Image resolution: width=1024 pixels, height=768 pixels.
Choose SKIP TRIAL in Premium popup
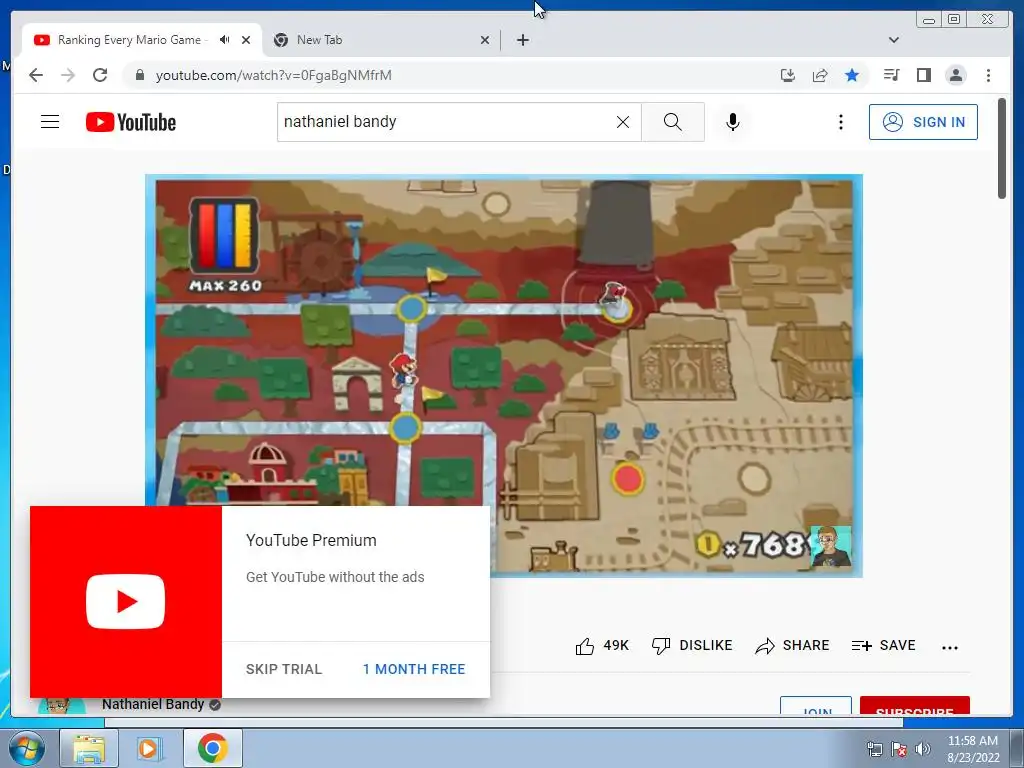point(284,669)
